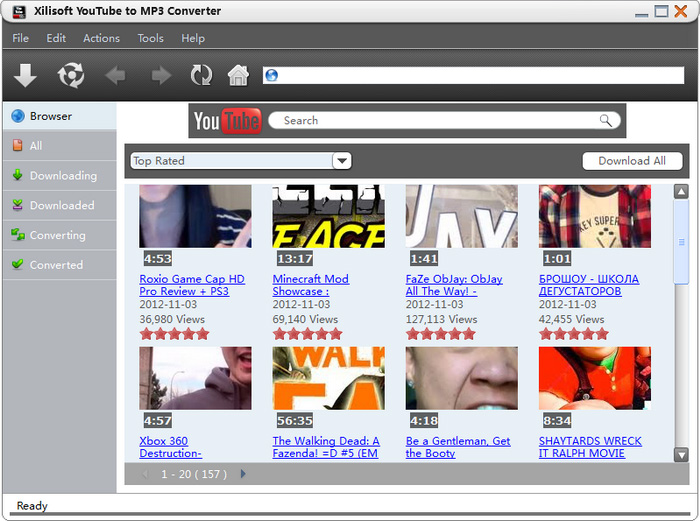Image resolution: width=700 pixels, height=521 pixels.
Task: Expand the Top Rated dropdown arrow
Action: click(342, 161)
